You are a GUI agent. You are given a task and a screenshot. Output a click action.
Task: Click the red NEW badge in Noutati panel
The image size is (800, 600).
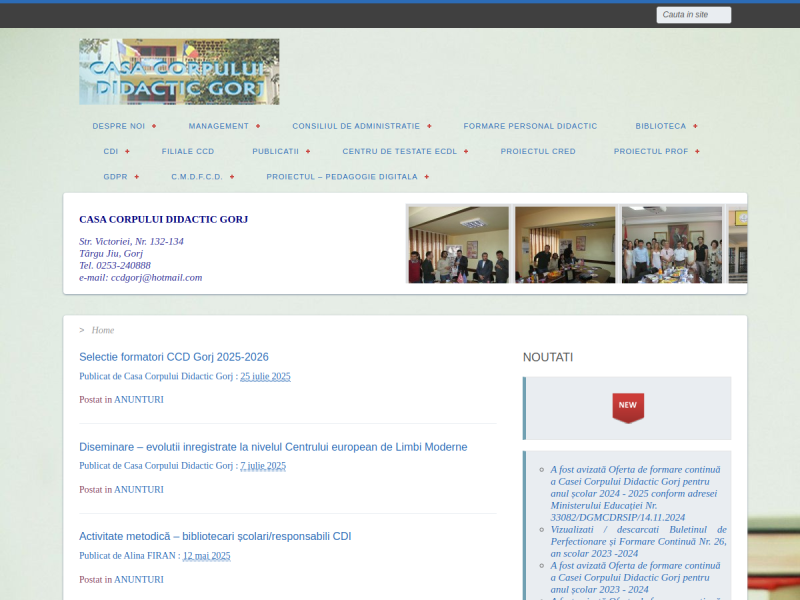pyautogui.click(x=628, y=406)
